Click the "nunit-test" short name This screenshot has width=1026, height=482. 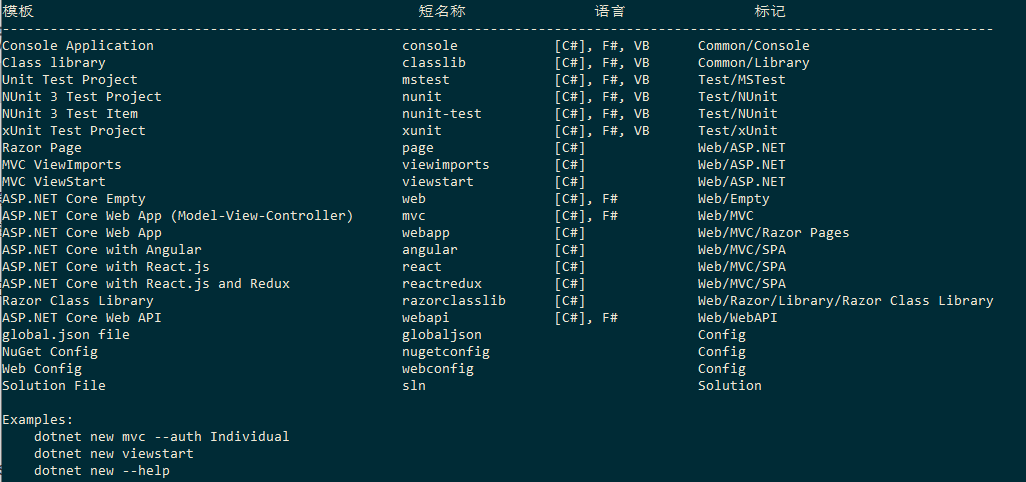tap(442, 113)
